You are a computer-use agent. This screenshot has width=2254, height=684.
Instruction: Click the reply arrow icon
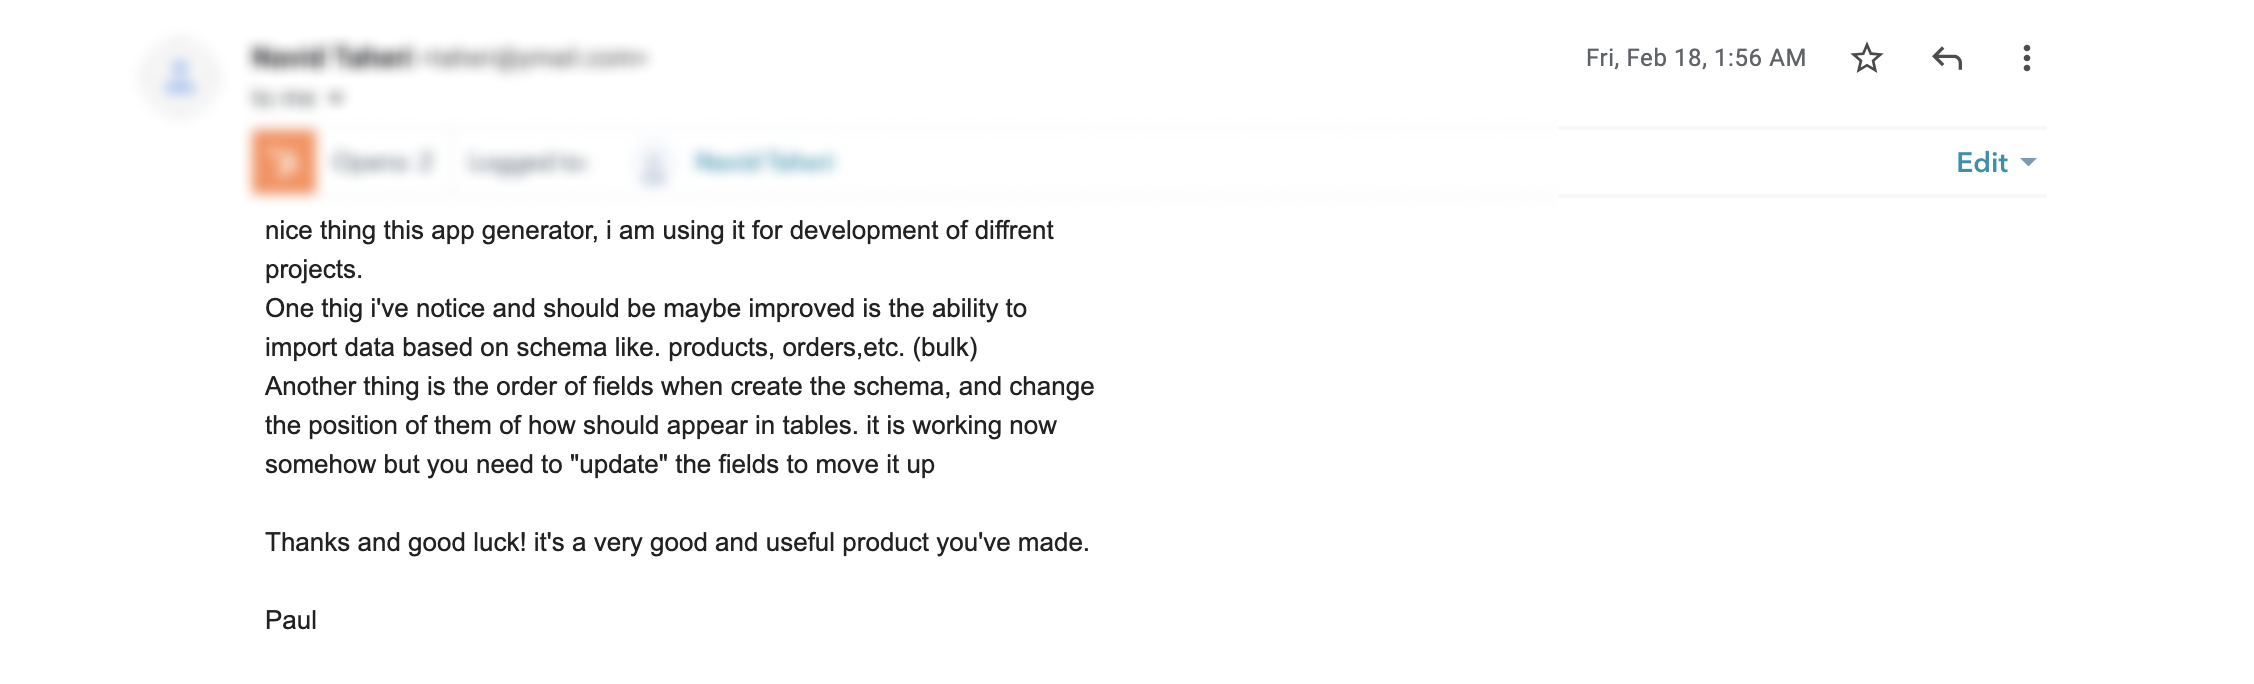1946,58
